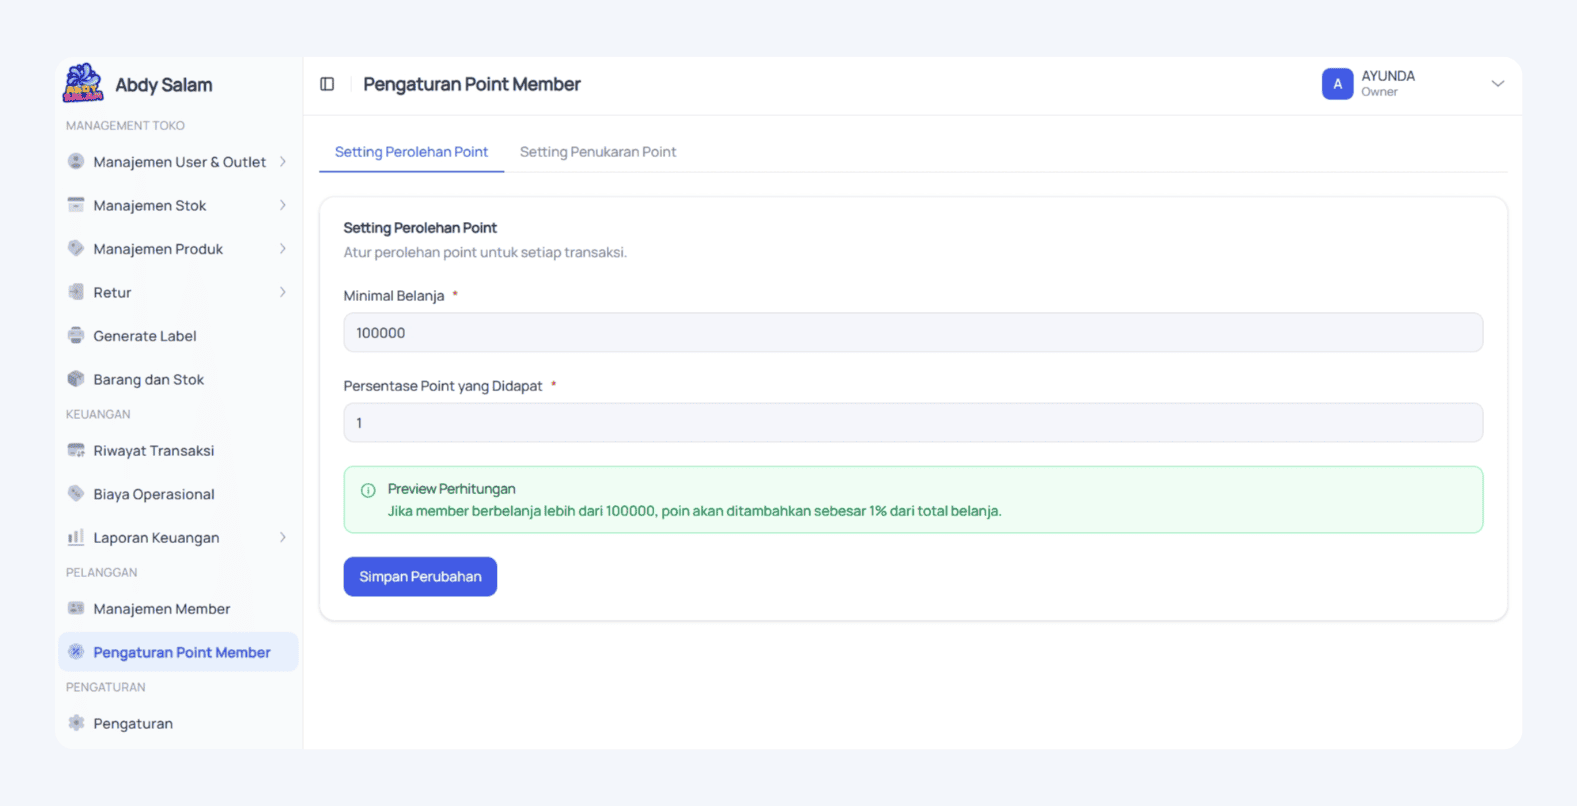Click the Manajemen Produk tag icon
The height and width of the screenshot is (806, 1577).
pyautogui.click(x=76, y=248)
